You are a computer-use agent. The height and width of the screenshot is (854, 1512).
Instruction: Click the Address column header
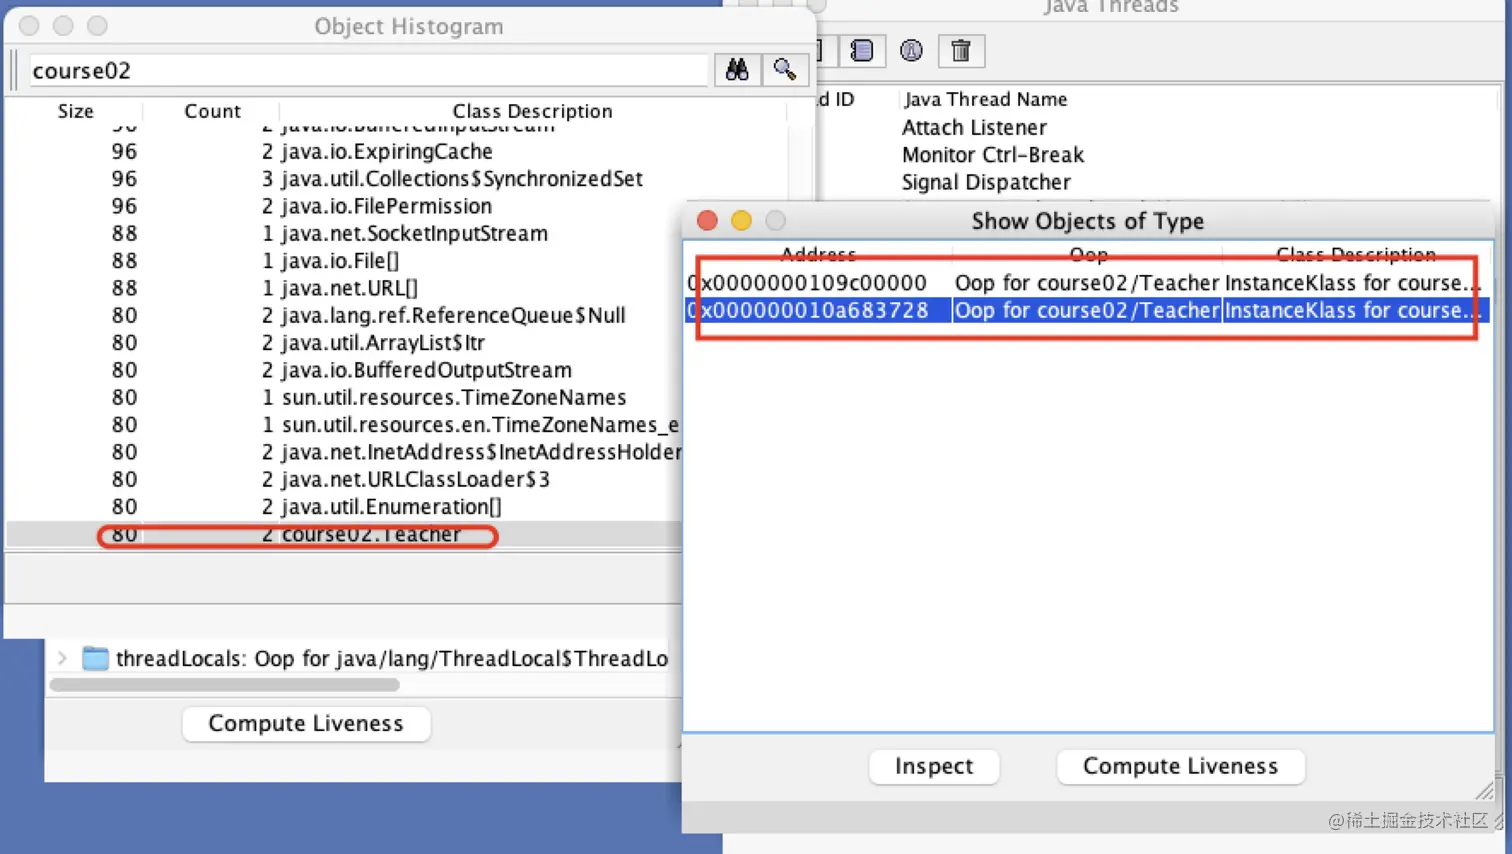point(818,254)
